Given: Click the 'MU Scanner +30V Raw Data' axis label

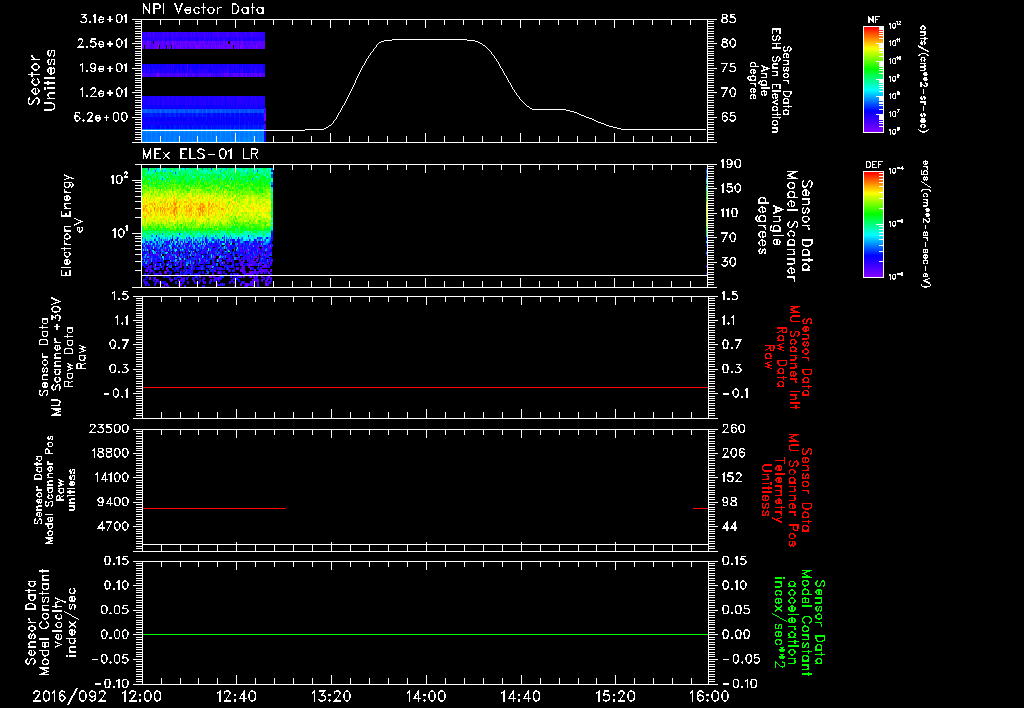Looking at the screenshot, I should (x=62, y=357).
